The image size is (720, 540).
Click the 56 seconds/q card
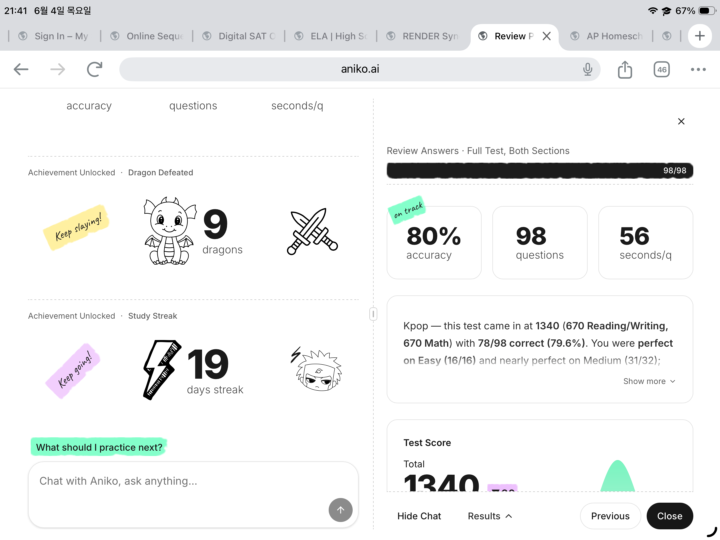[645, 242]
